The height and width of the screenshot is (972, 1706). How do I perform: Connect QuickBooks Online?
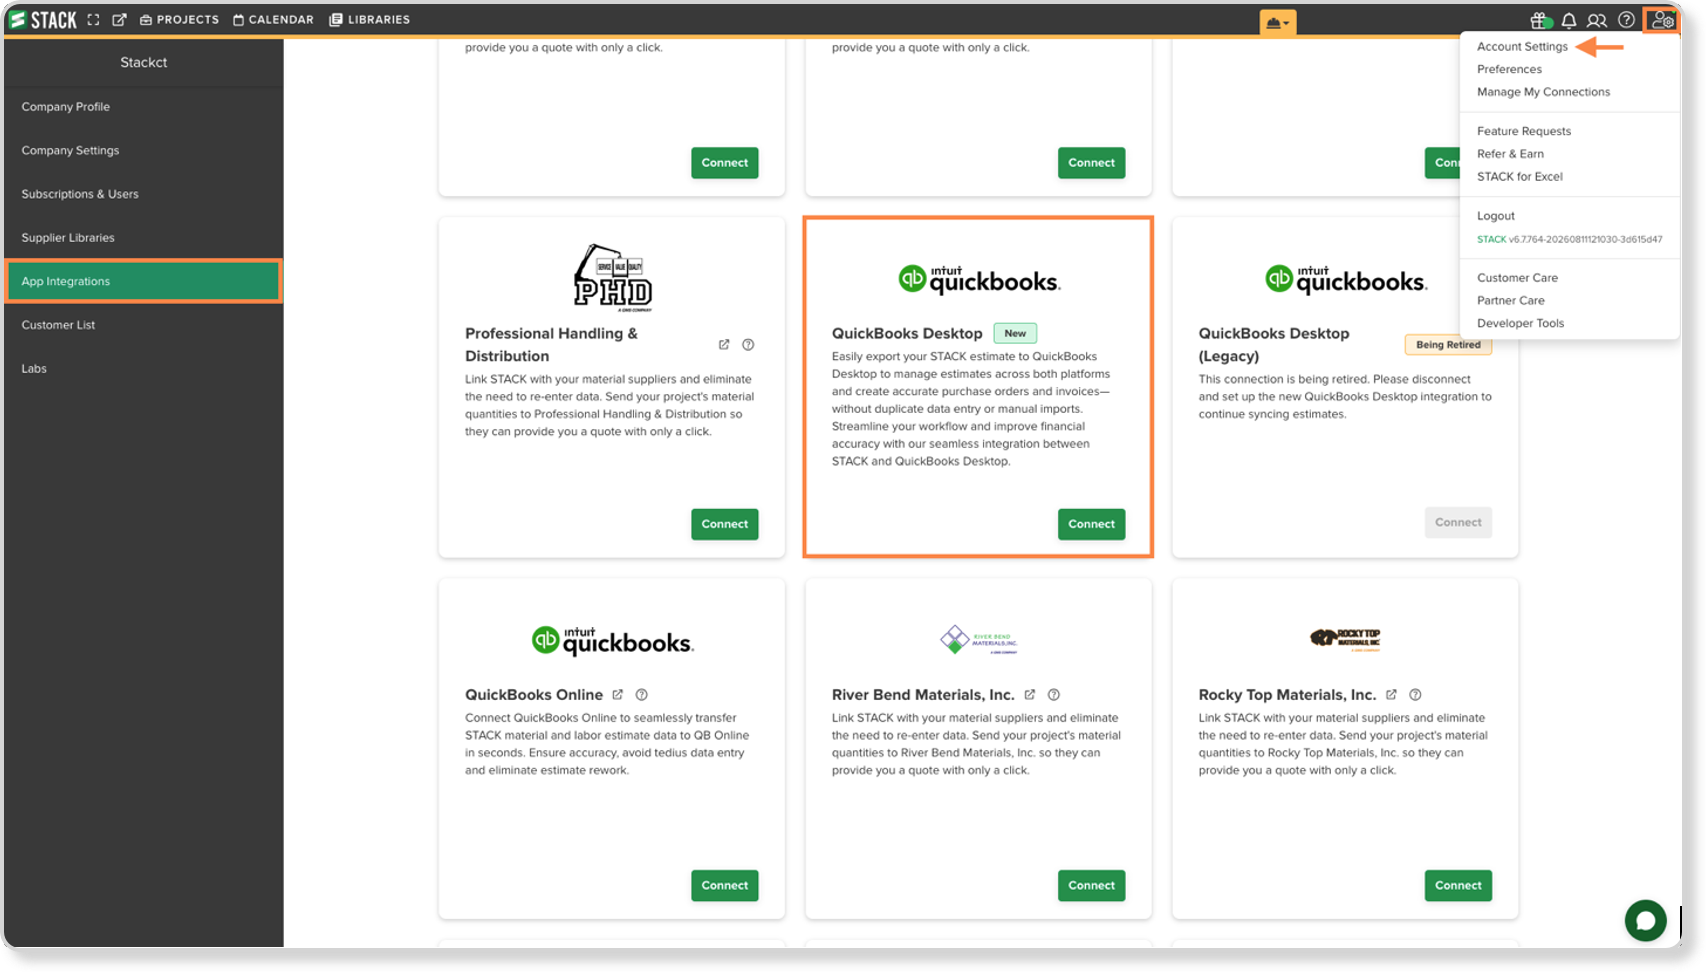(724, 885)
